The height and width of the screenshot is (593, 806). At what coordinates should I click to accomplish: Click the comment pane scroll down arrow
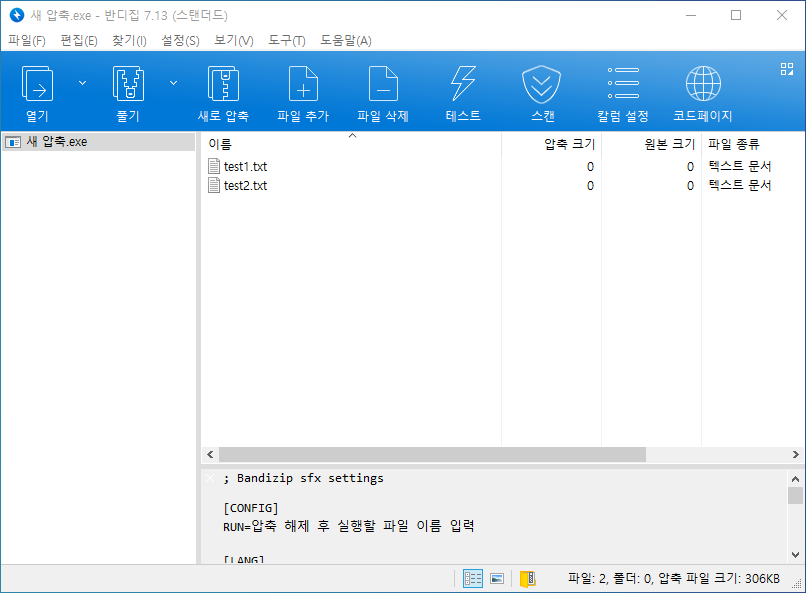point(795,555)
